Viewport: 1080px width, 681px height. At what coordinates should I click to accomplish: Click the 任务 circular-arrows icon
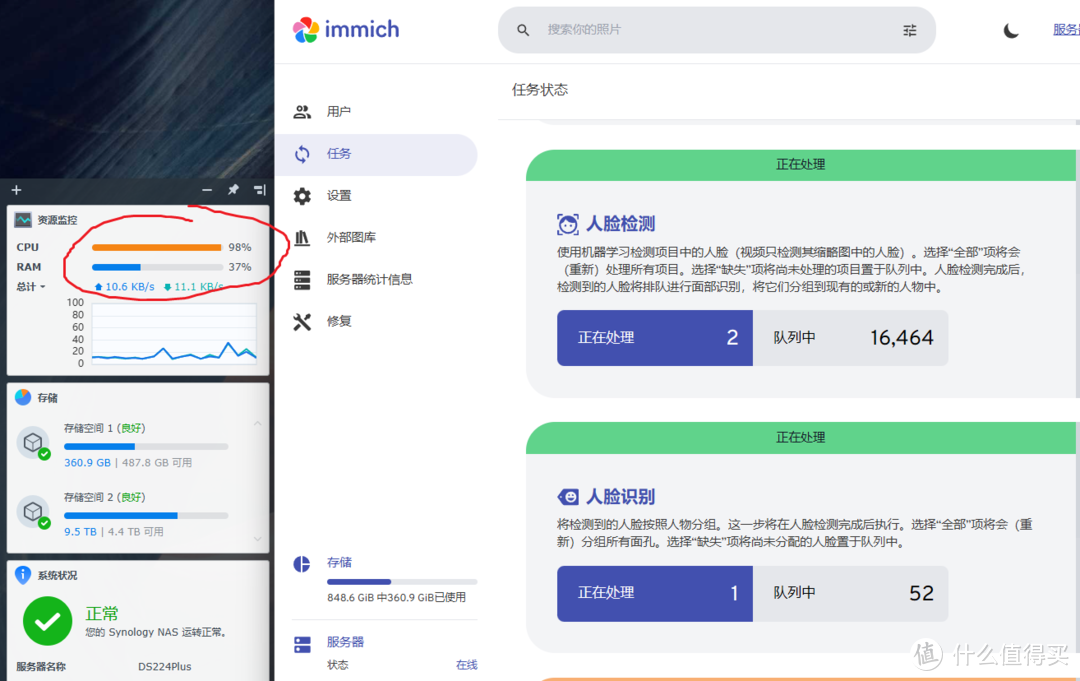click(302, 155)
